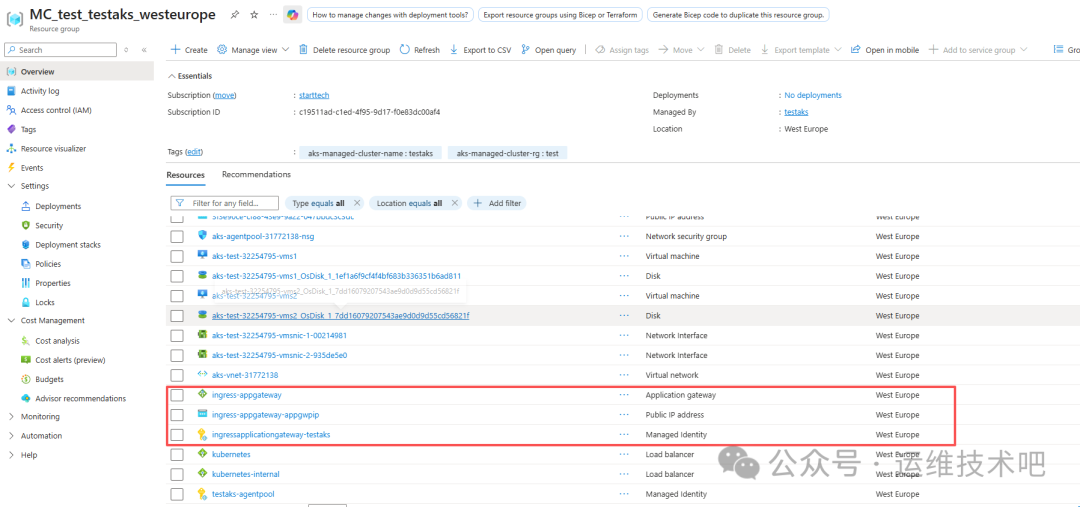Viewport: 1080px width, 507px height.
Task: Add resource group to favorites star
Action: click(254, 14)
